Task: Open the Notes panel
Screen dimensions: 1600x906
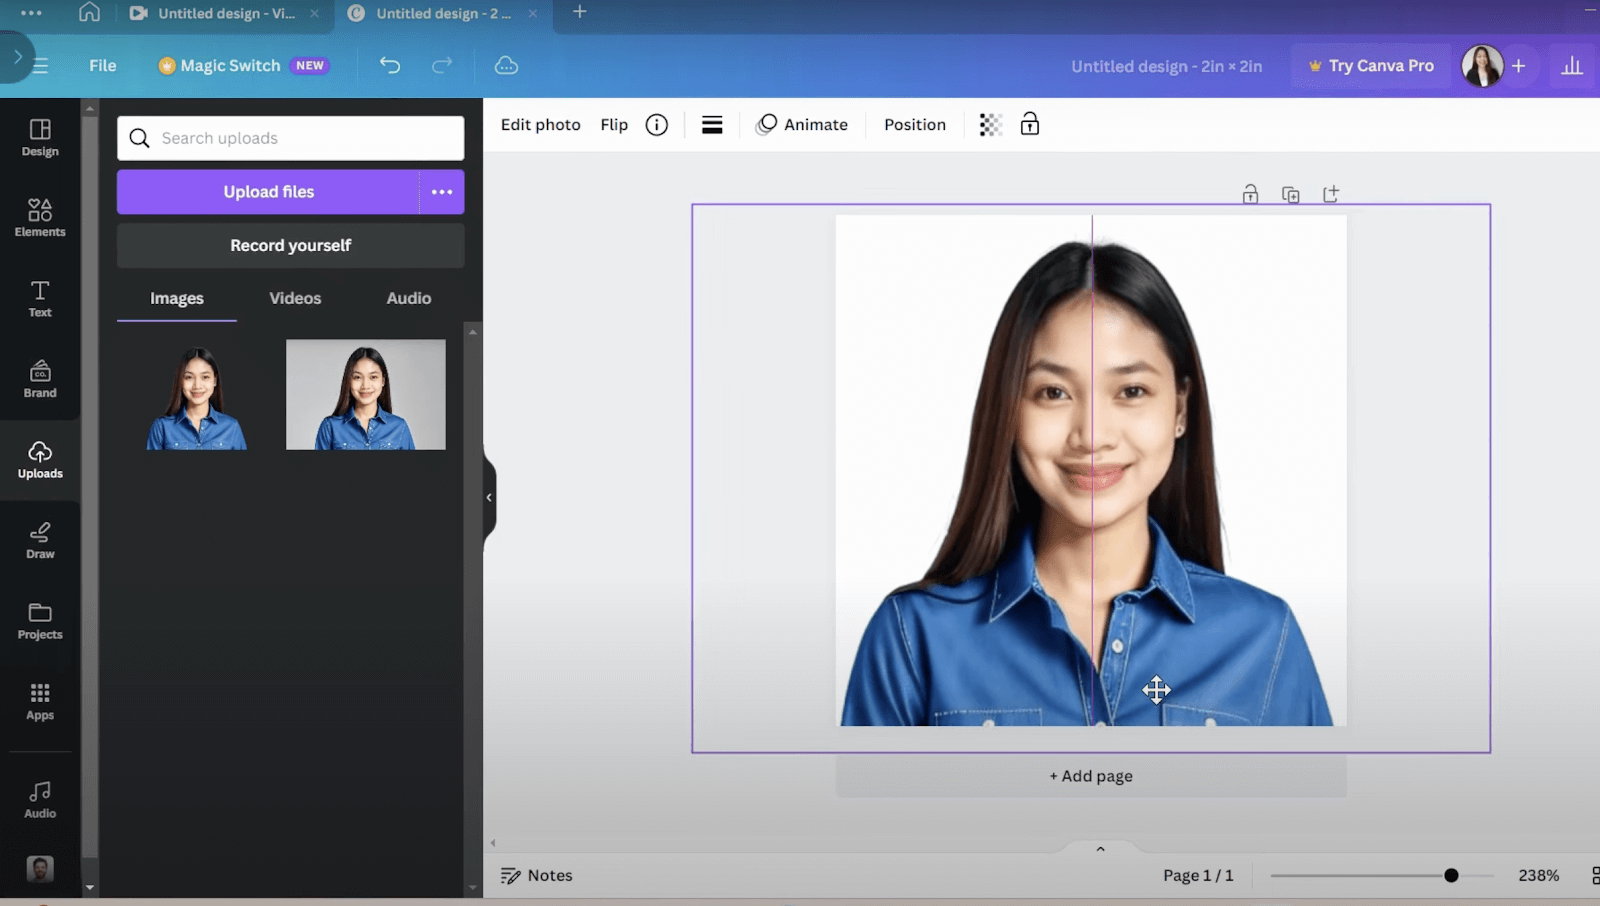Action: pyautogui.click(x=536, y=876)
